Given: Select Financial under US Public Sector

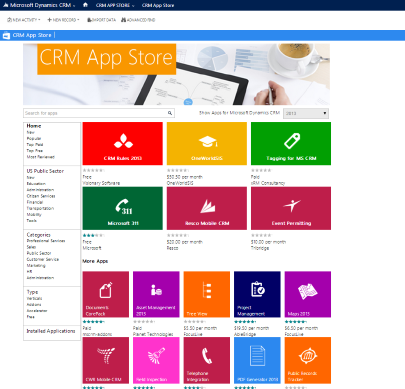Looking at the screenshot, I should (35, 202).
